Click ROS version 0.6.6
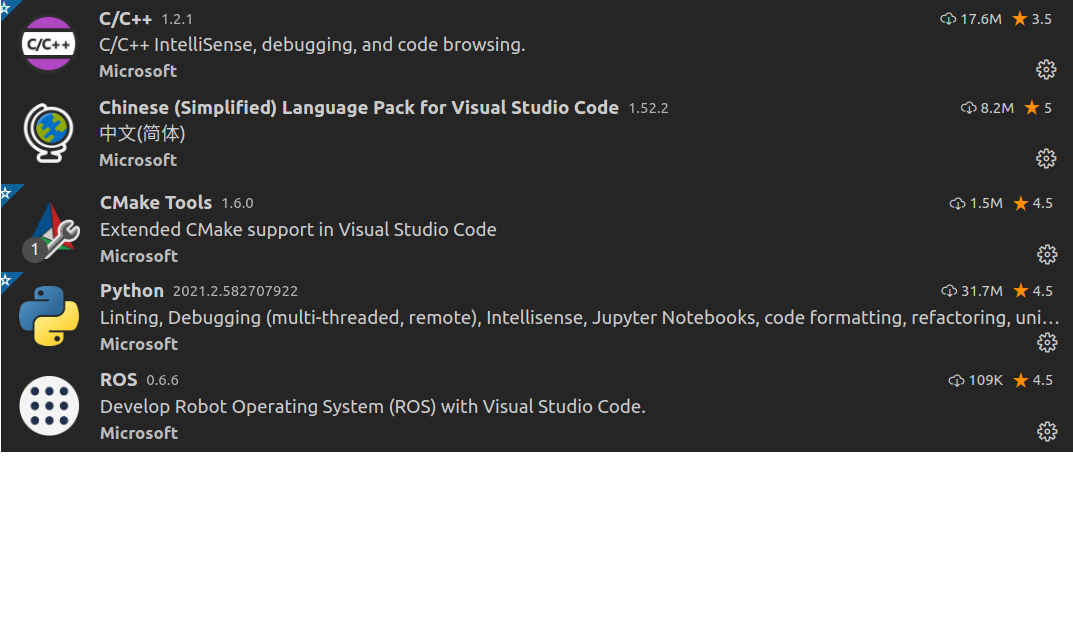 tap(163, 380)
